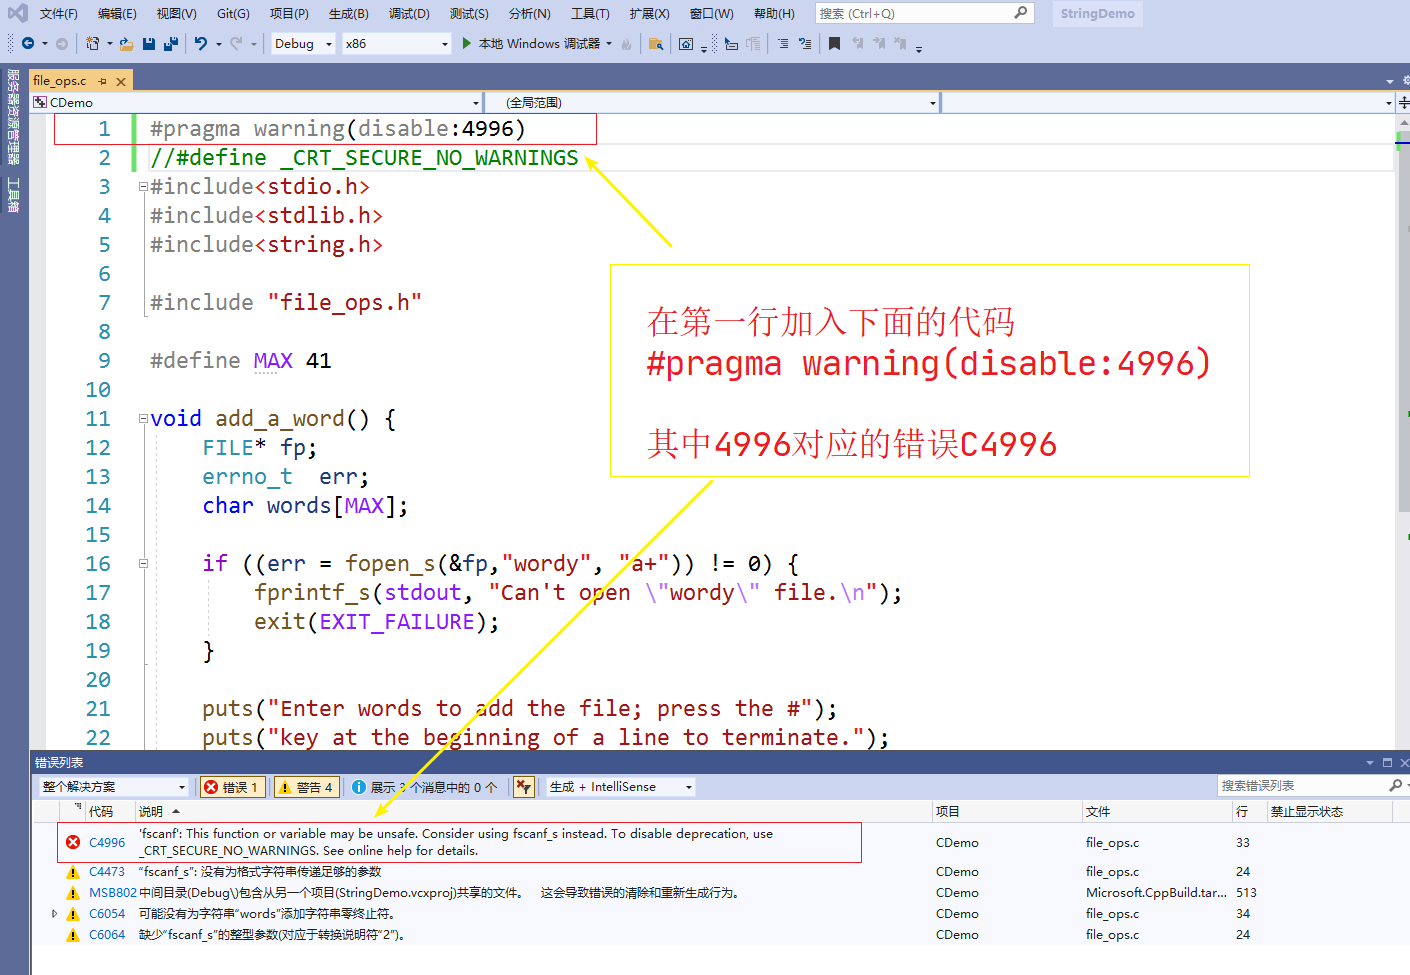This screenshot has width=1410, height=975.
Task: Open the undo history dropdown arrow
Action: [219, 43]
